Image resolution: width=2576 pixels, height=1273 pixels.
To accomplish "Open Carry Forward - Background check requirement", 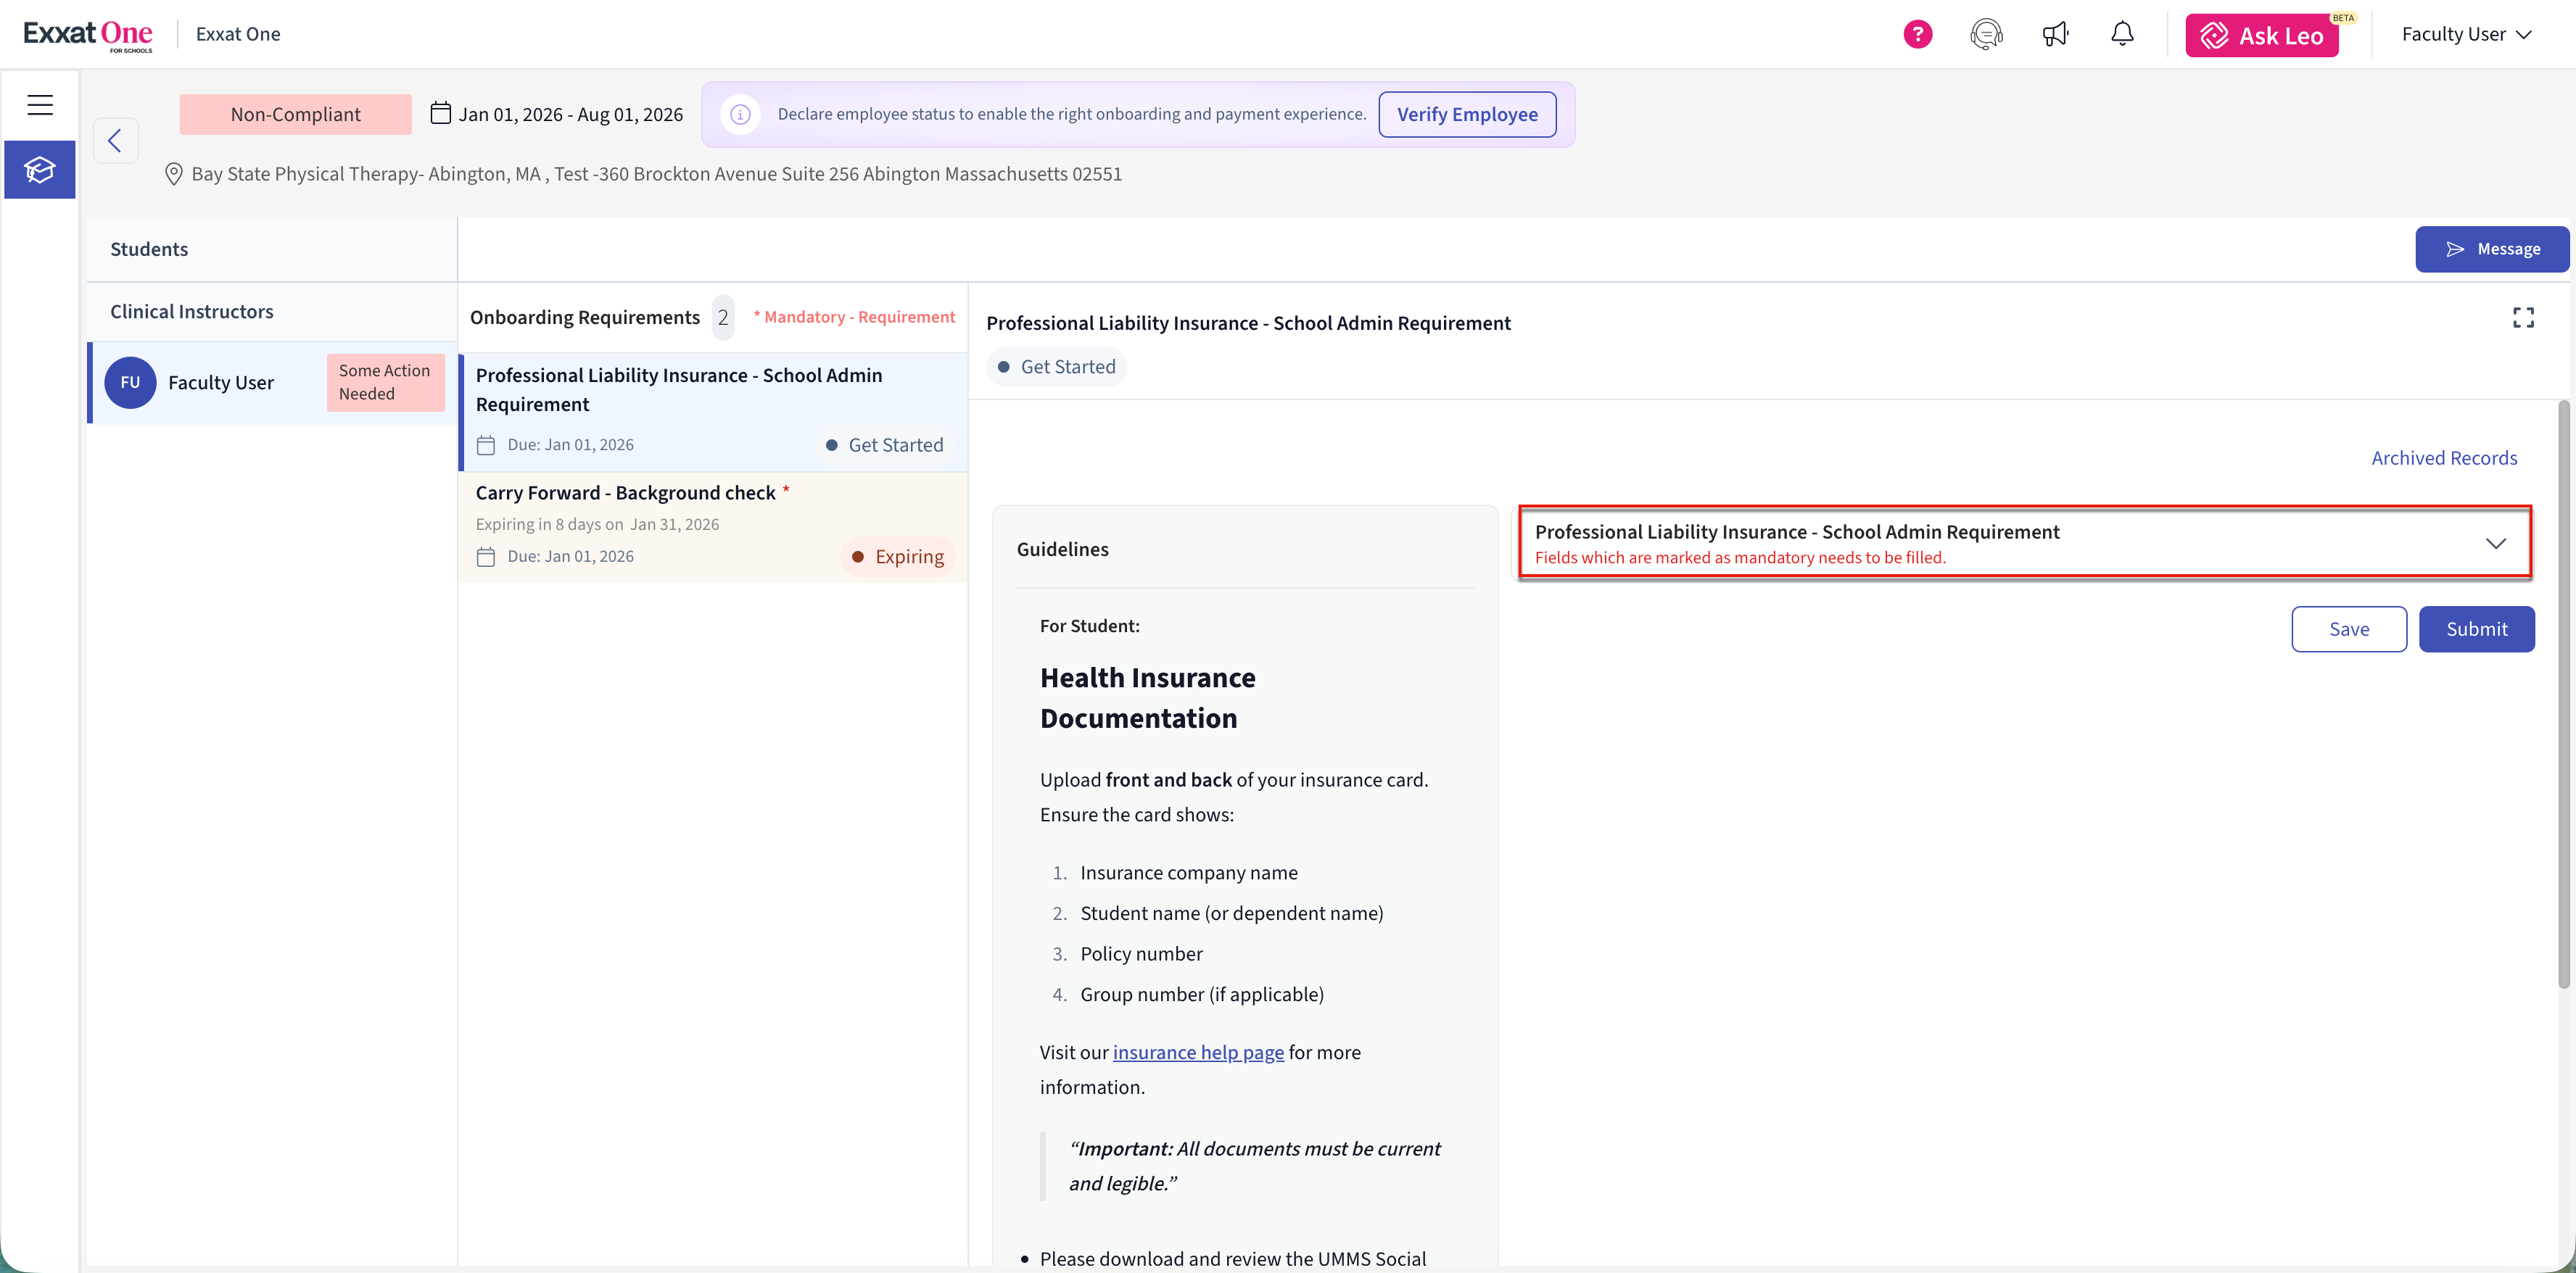I will pyautogui.click(x=625, y=493).
